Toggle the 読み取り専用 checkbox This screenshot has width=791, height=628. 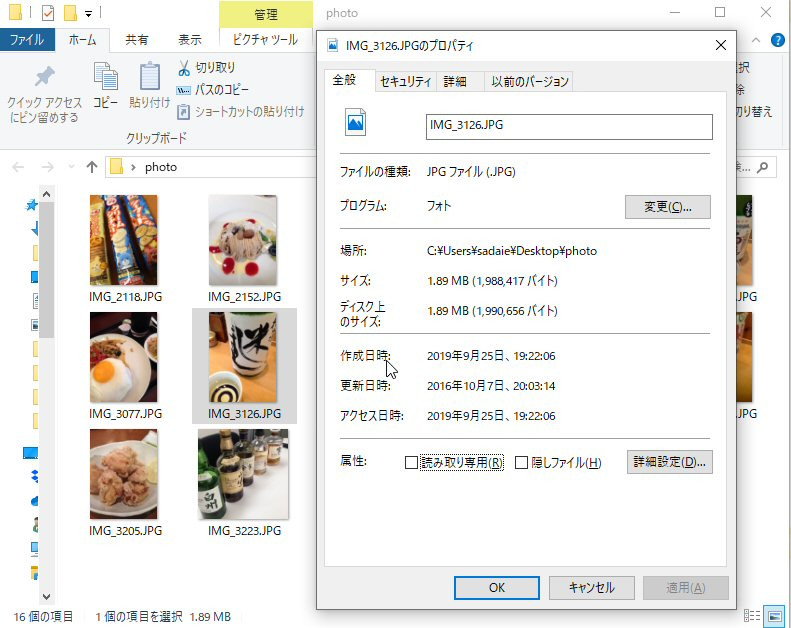tap(412, 463)
